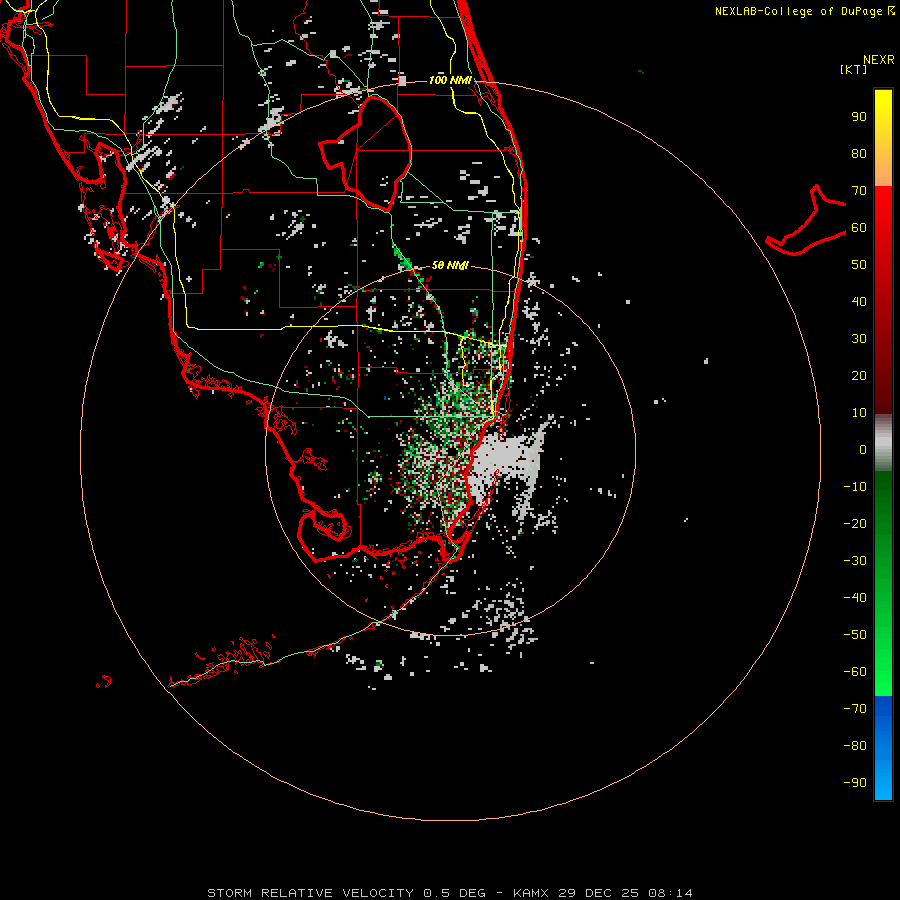The width and height of the screenshot is (900, 900).
Task: Click the NEXR label above the scale
Action: 878,60
